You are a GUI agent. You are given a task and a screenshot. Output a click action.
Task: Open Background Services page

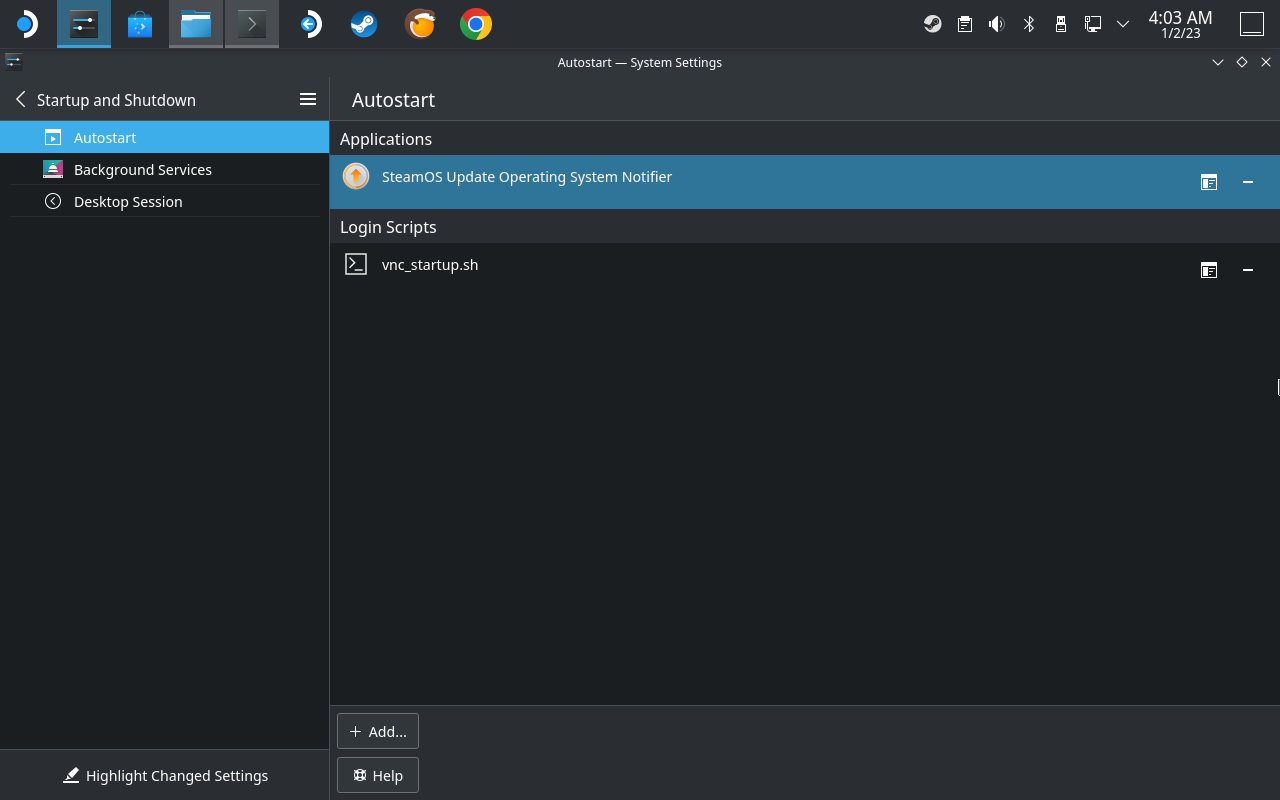pos(164,169)
